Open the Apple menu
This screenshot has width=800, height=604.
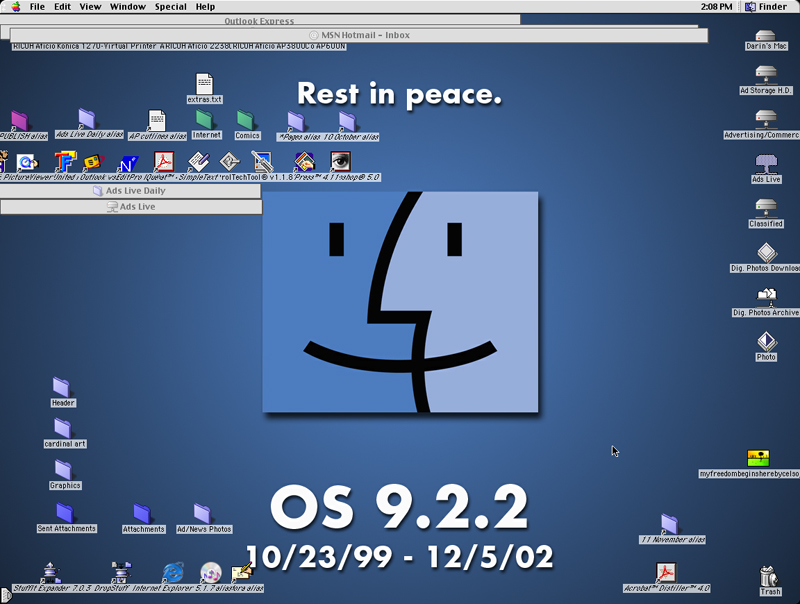click(16, 7)
